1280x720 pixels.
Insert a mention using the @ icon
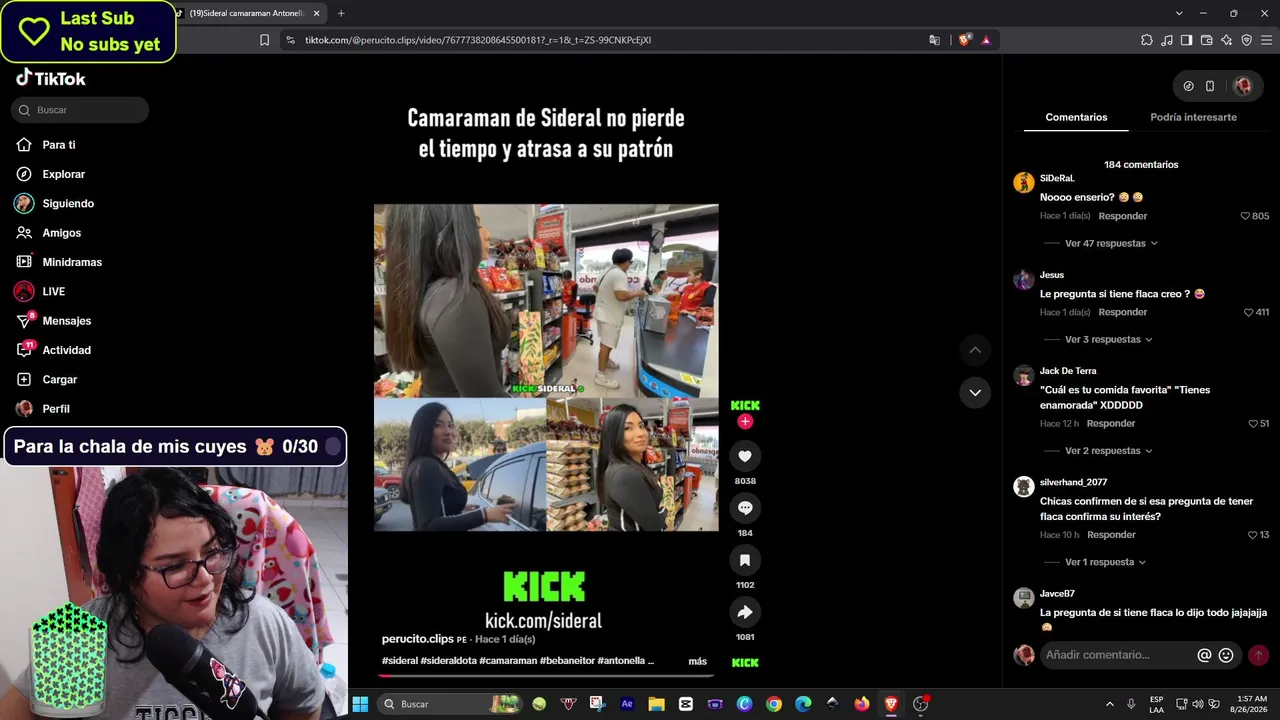point(1204,655)
